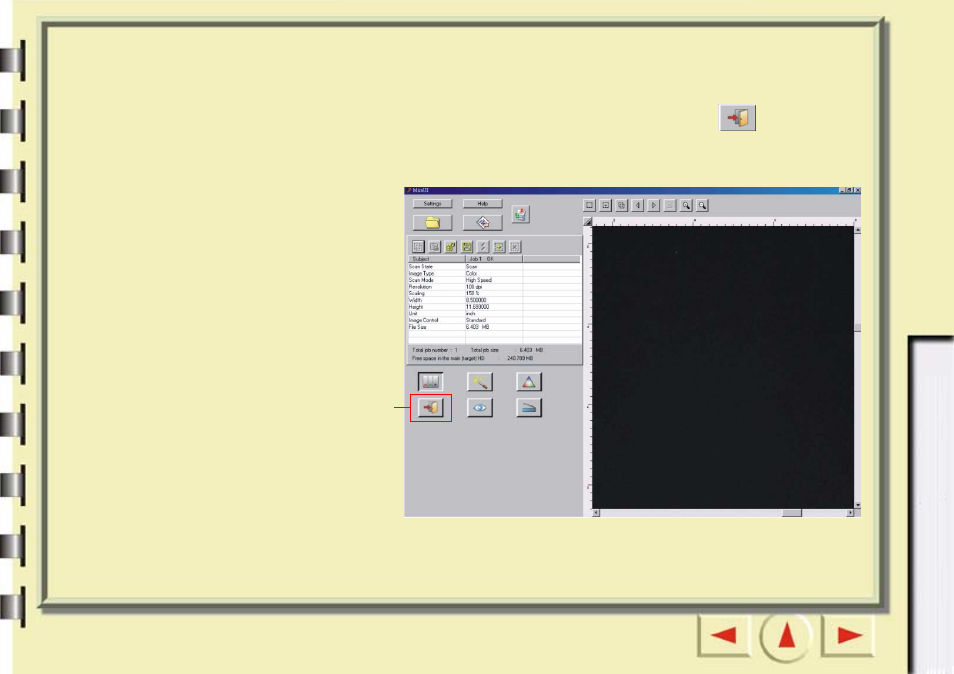This screenshot has height=674, width=954.
Task: Click the red up arrow navigation button
Action: (x=787, y=636)
